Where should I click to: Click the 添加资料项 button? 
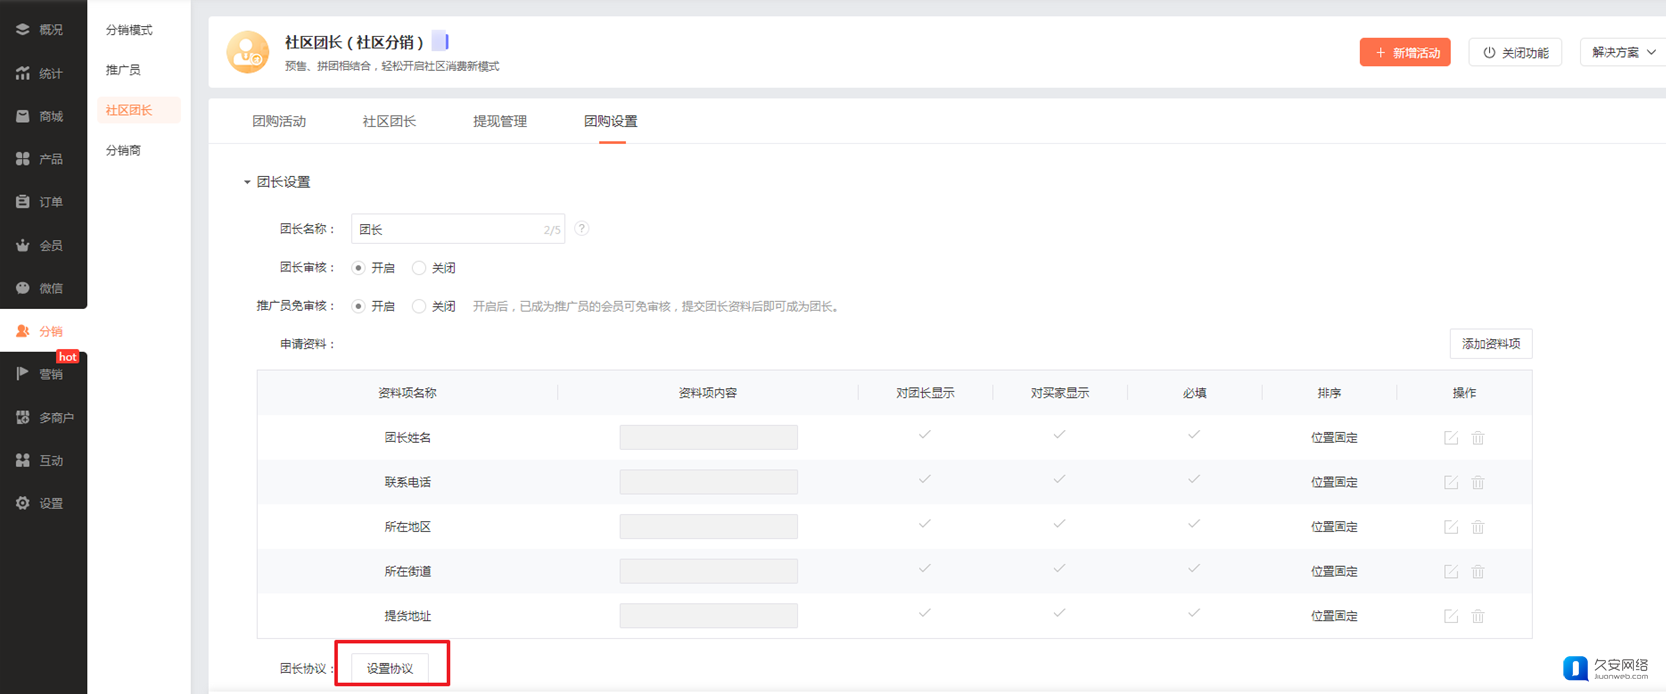[x=1491, y=344]
